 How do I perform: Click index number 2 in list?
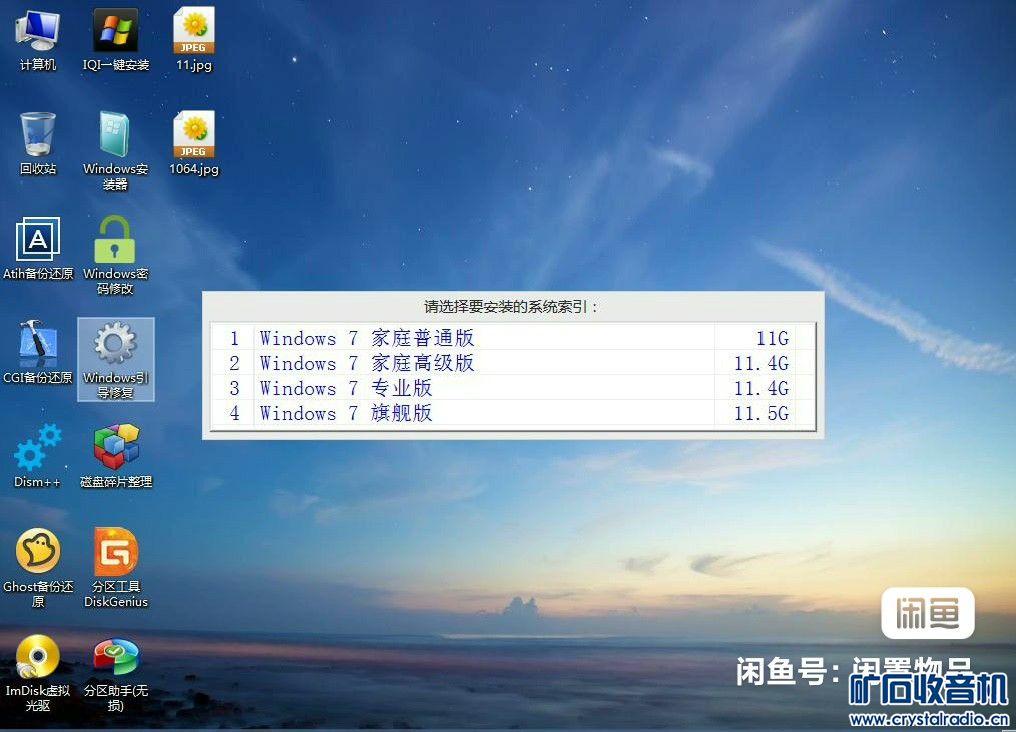pyautogui.click(x=234, y=363)
